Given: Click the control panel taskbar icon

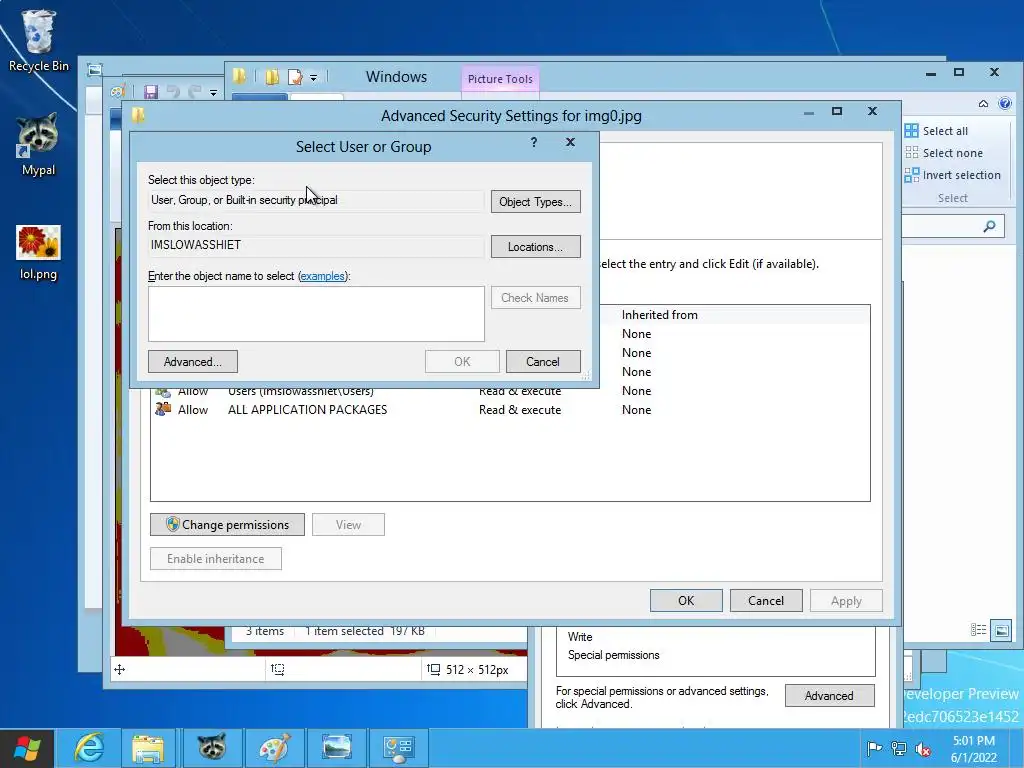Looking at the screenshot, I should 399,748.
